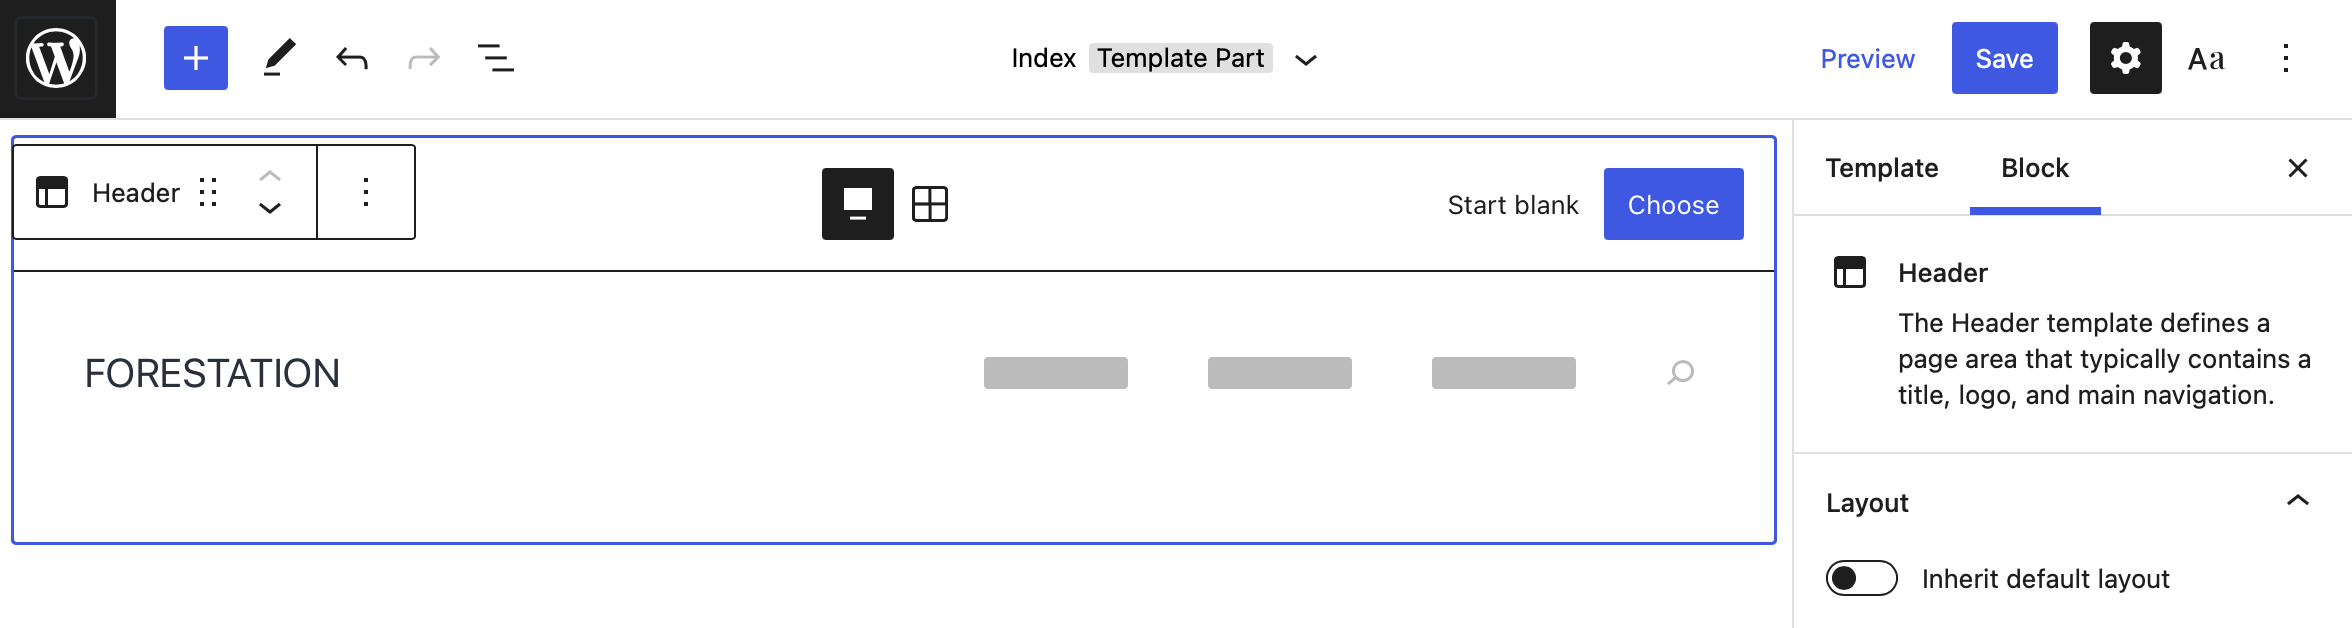This screenshot has height=628, width=2352.
Task: Click the undo arrow
Action: (351, 57)
